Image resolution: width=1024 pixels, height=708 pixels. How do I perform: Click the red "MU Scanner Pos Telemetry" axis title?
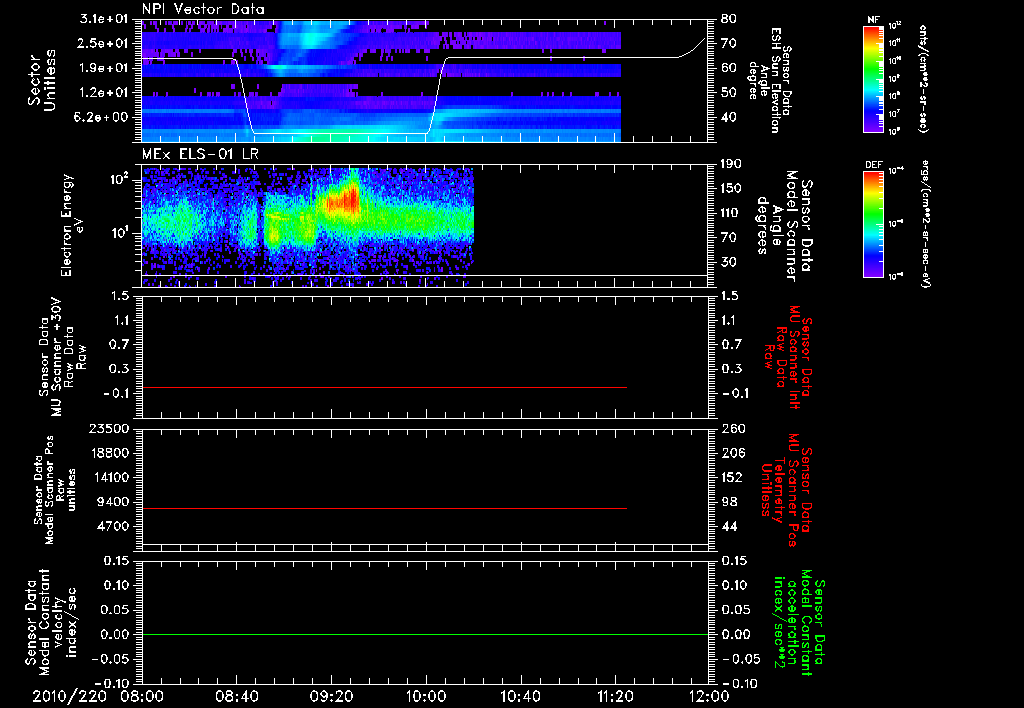pyautogui.click(x=786, y=491)
